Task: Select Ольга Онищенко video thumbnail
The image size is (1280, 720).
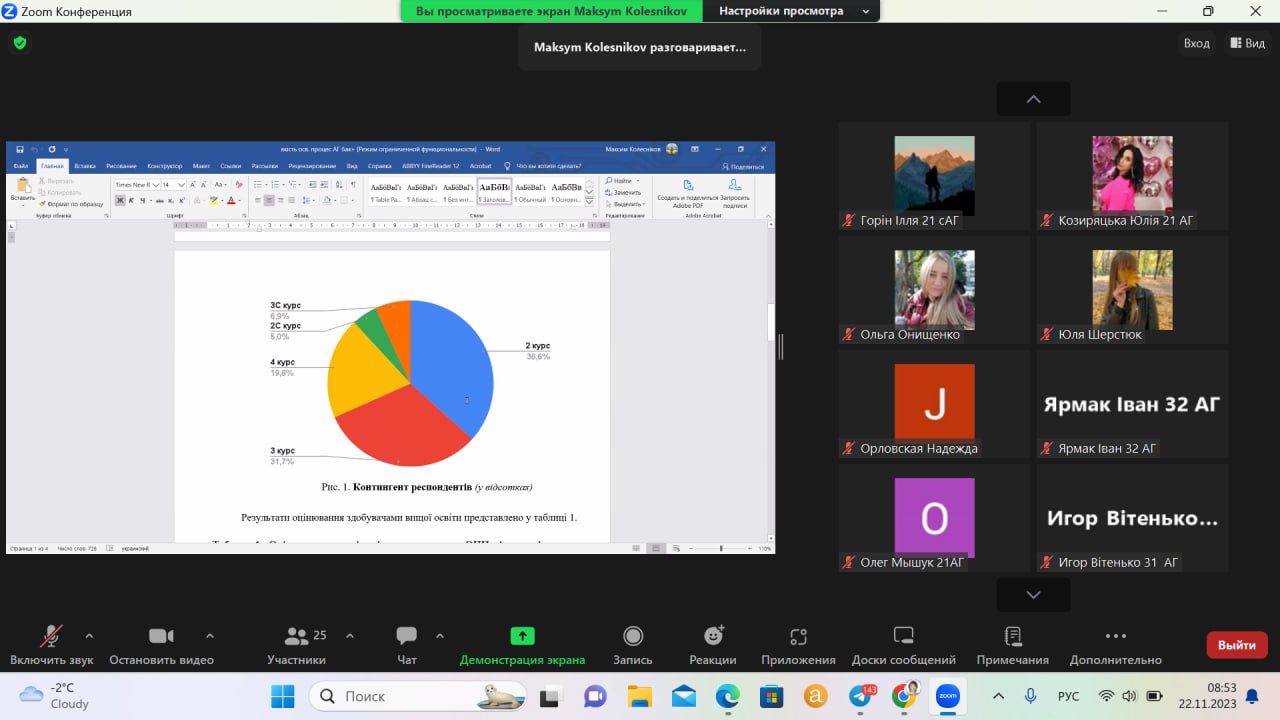Action: (934, 290)
